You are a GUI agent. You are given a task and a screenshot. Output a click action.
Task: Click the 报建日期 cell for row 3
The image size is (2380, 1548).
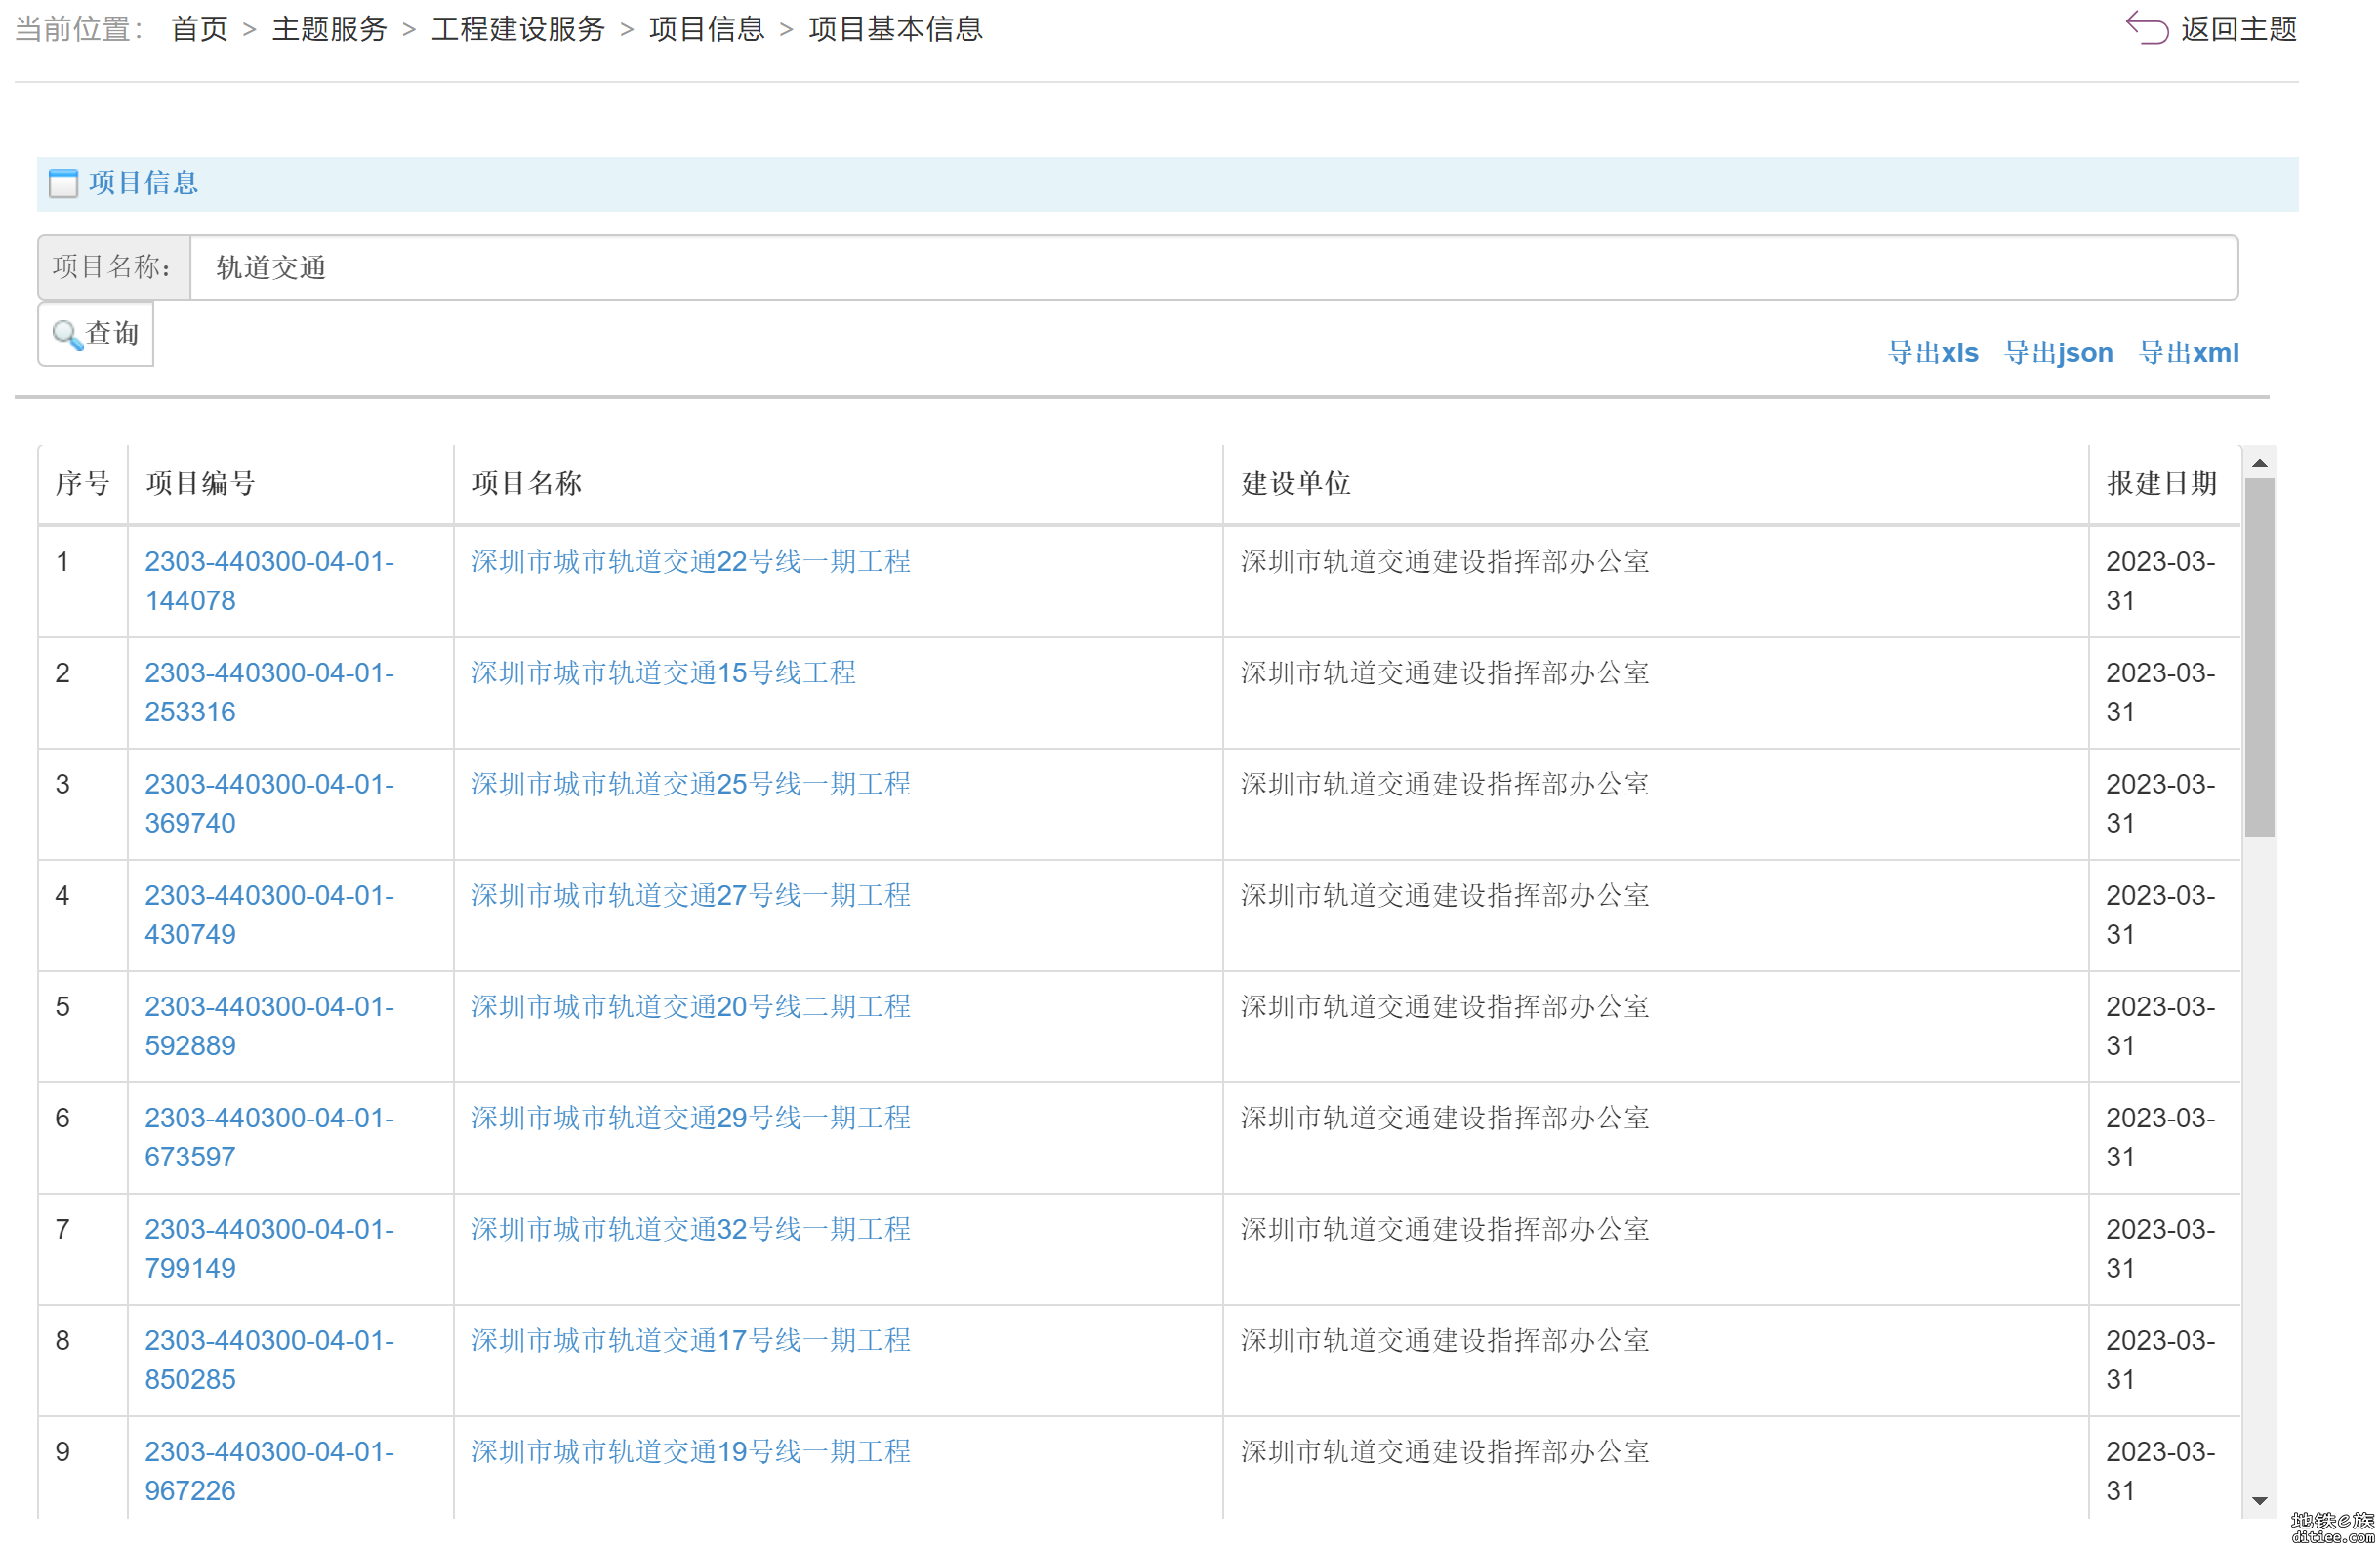(x=2163, y=803)
